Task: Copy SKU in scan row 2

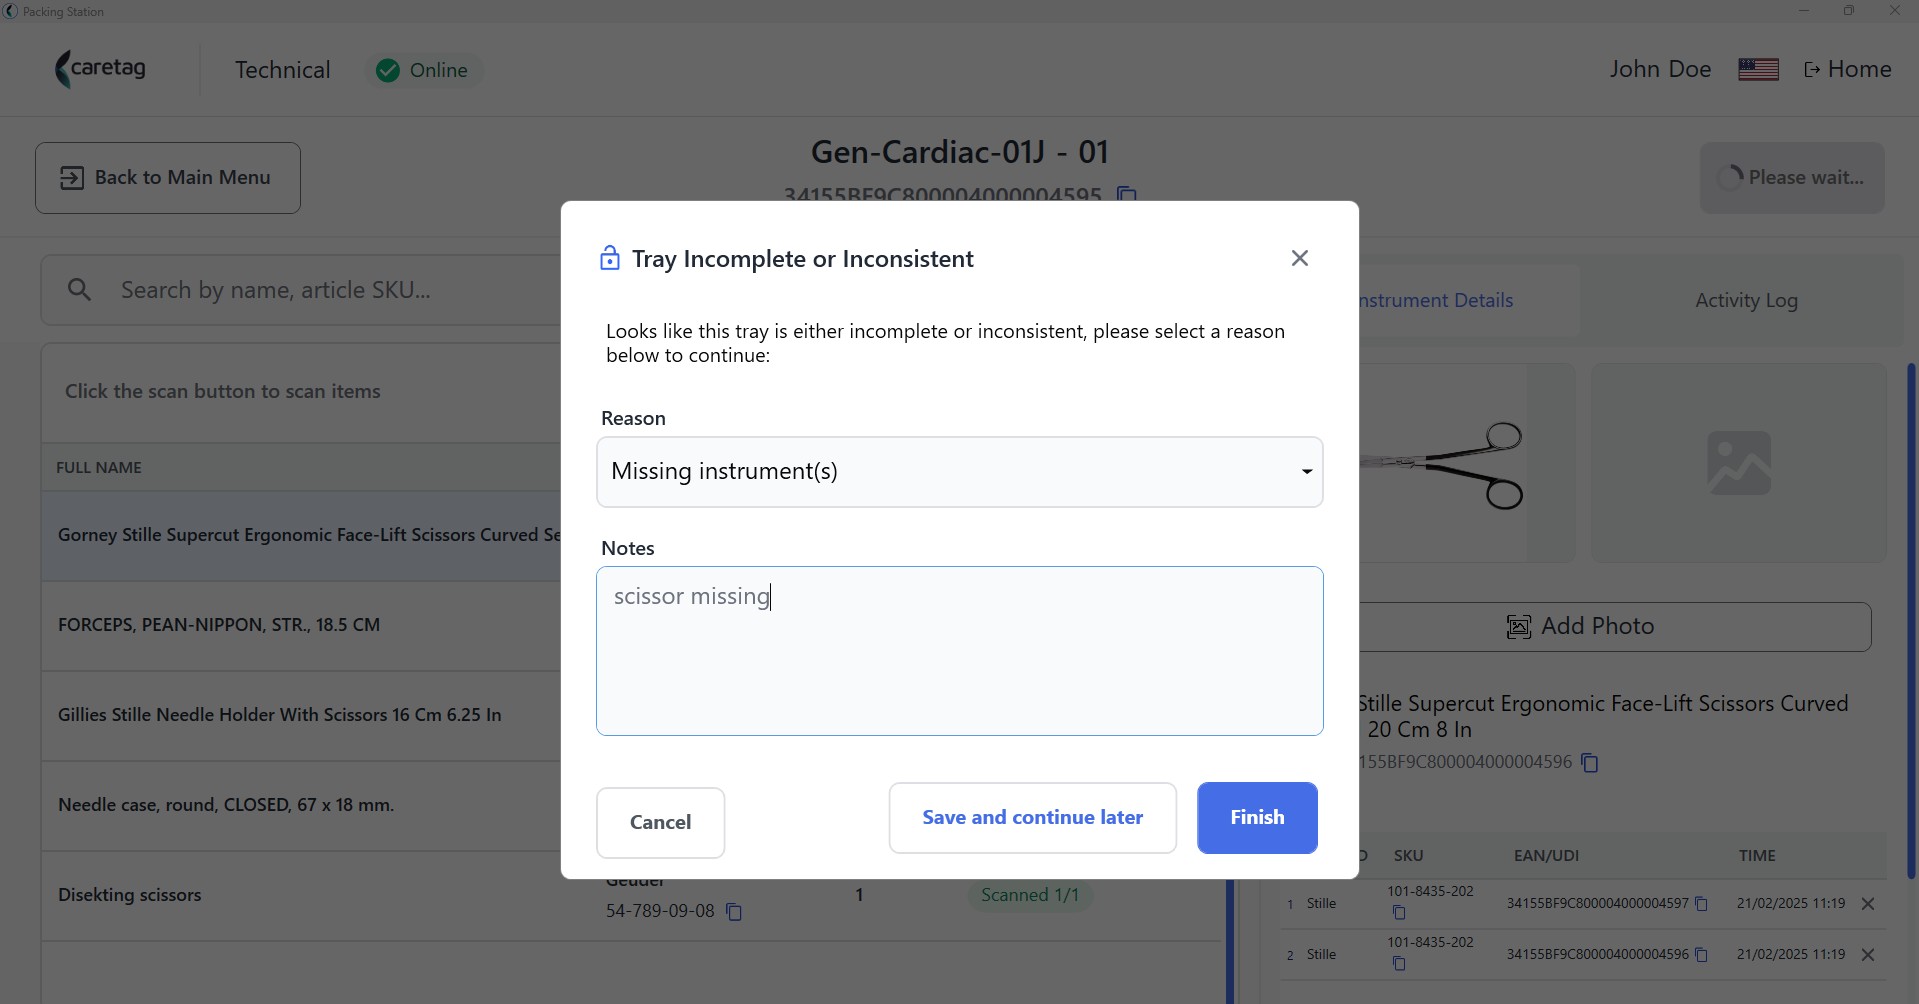Action: click(1399, 964)
